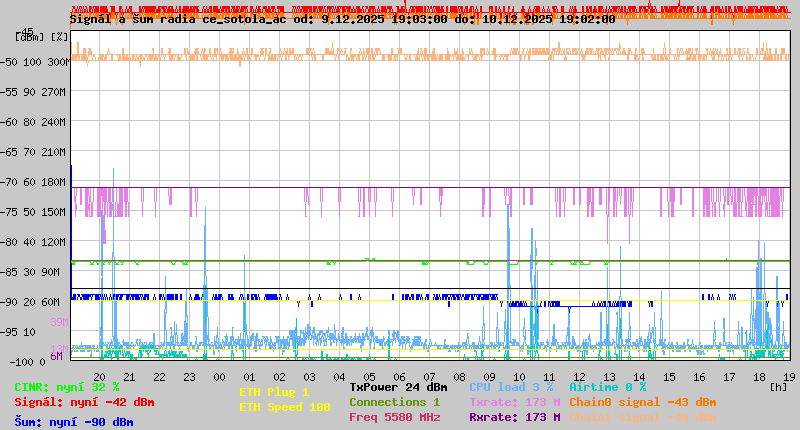The image size is (800, 430).
Task: Click the '[h]' unit label on time axis
Action: [x=778, y=385]
